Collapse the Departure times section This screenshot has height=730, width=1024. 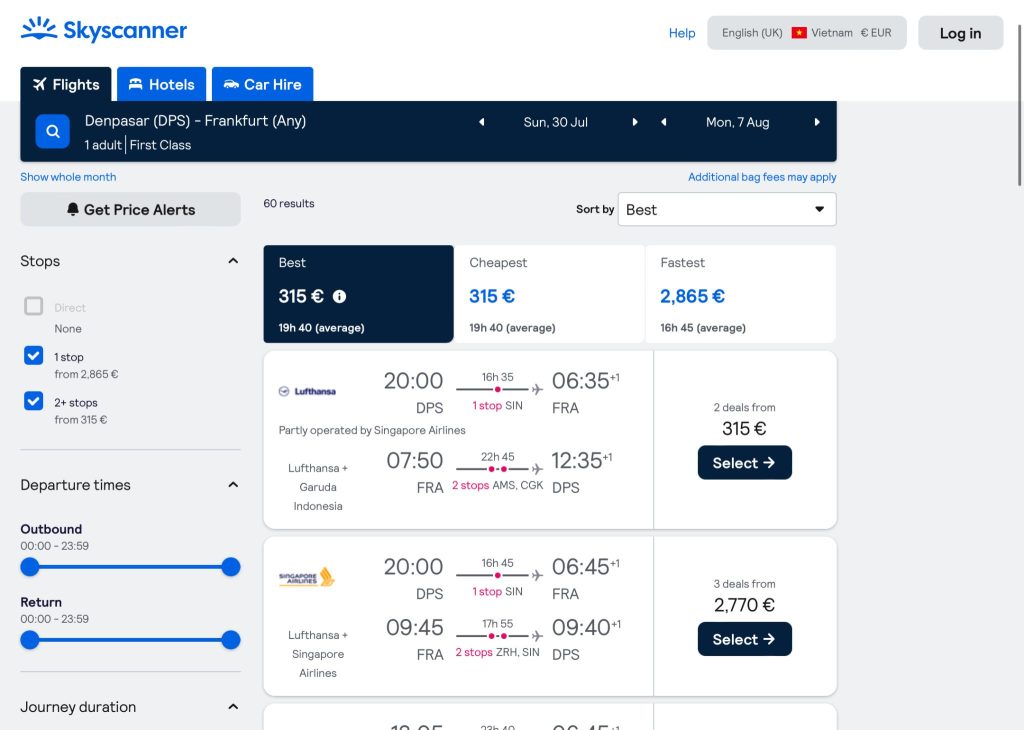click(x=233, y=485)
